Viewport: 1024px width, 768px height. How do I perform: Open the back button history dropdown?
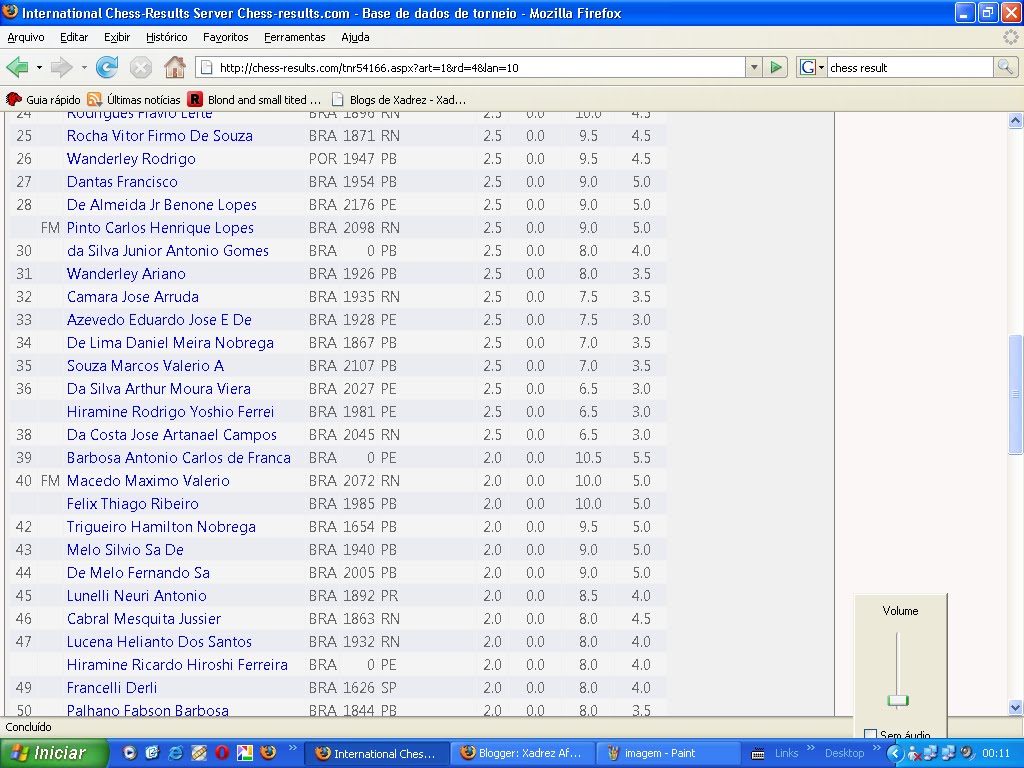pyautogui.click(x=39, y=67)
